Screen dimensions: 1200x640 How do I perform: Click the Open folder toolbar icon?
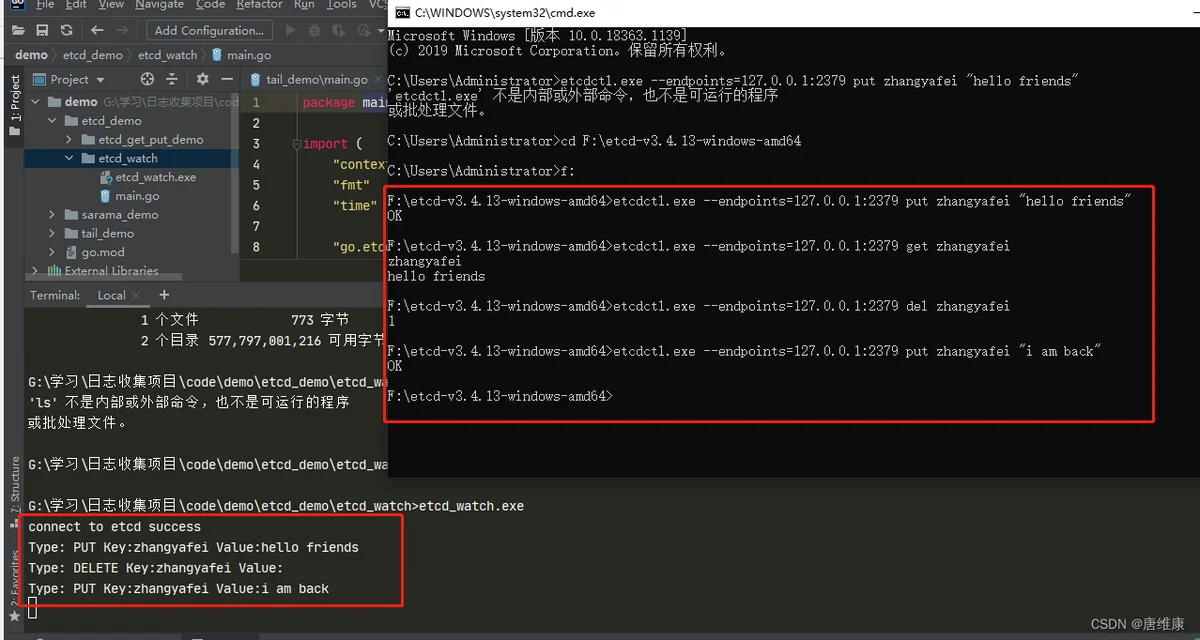coord(18,31)
